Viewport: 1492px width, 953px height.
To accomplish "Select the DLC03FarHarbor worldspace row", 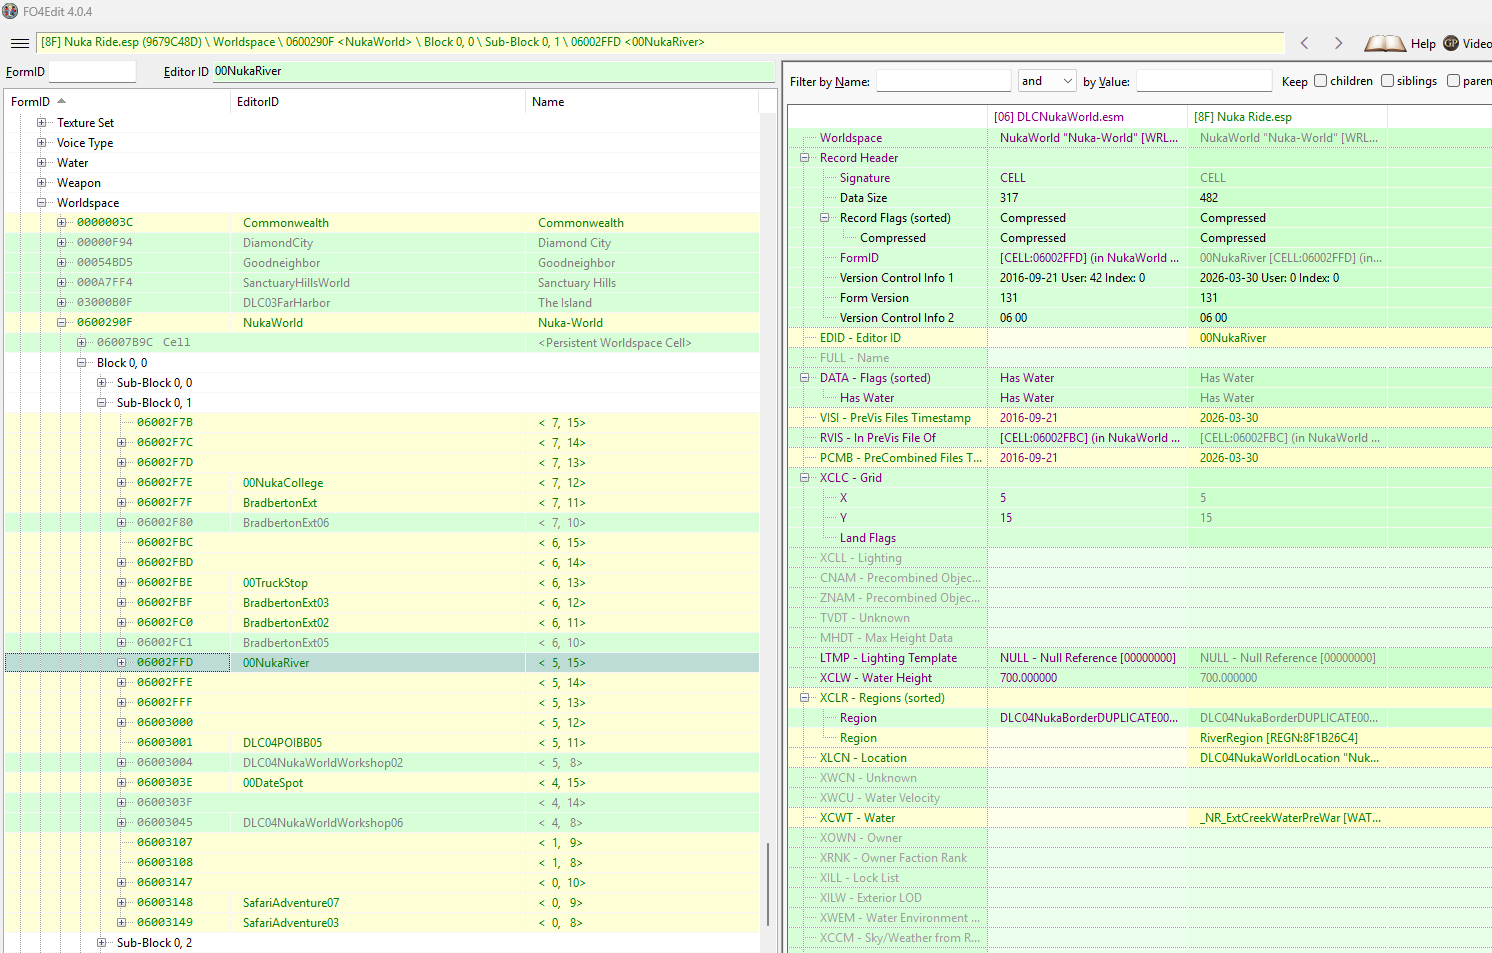I will 382,303.
